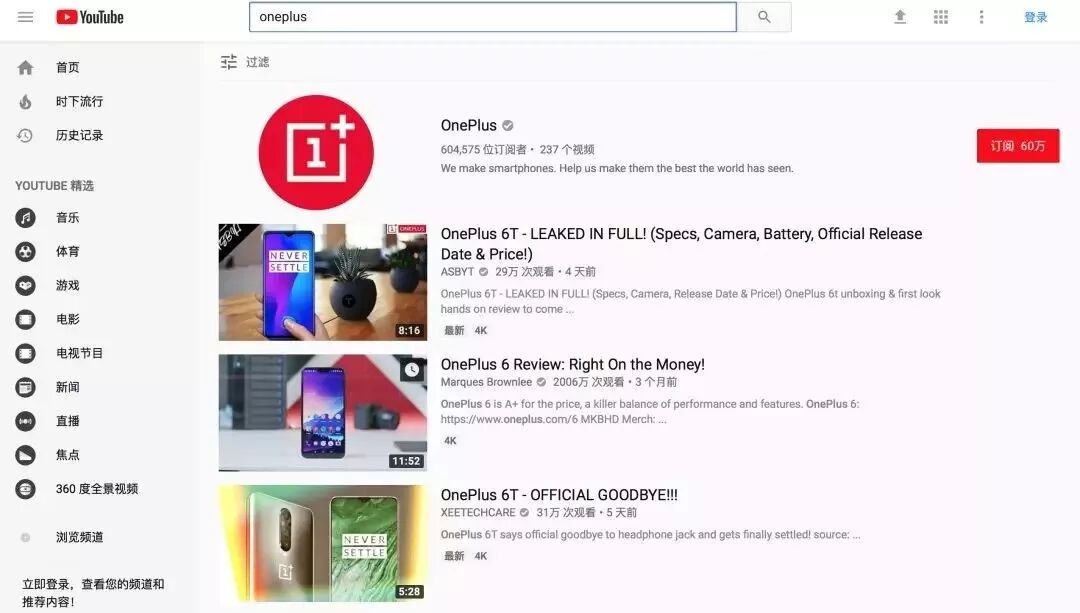Click the live broadcast icon
This screenshot has width=1080, height=613.
tap(25, 421)
